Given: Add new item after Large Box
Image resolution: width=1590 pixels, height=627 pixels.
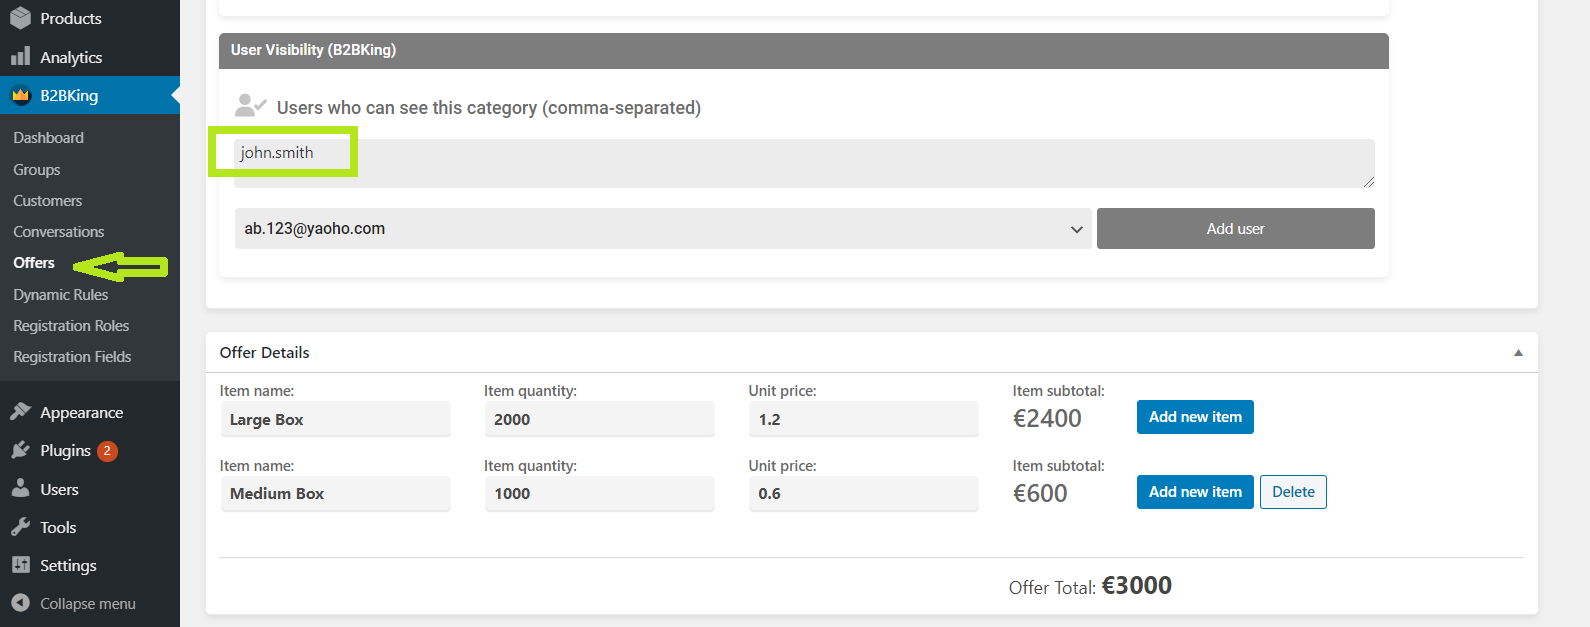Looking at the screenshot, I should coord(1195,417).
